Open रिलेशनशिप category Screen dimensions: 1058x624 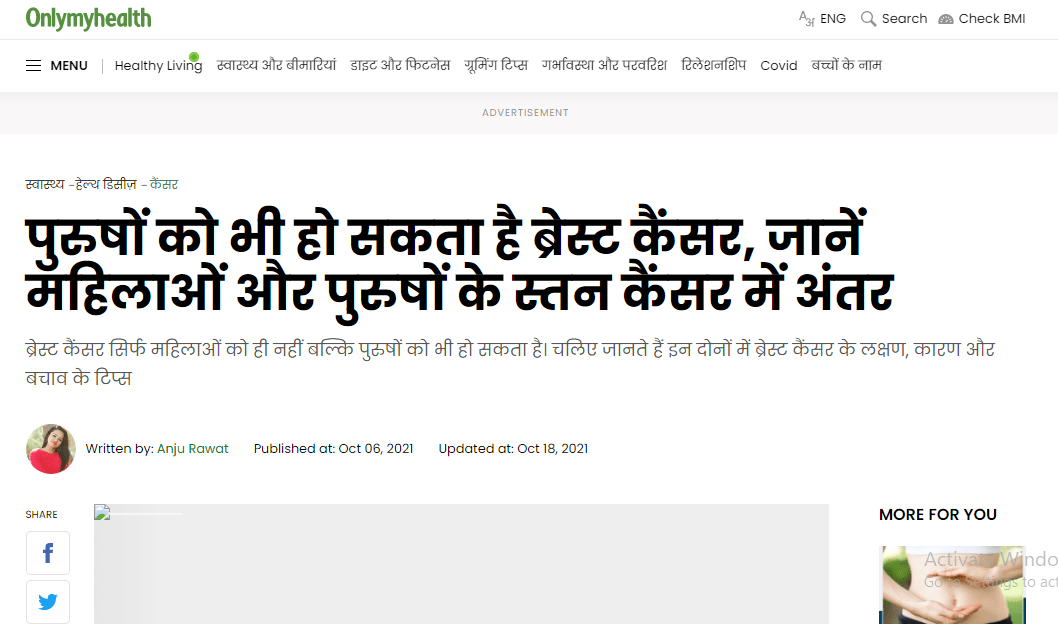713,66
